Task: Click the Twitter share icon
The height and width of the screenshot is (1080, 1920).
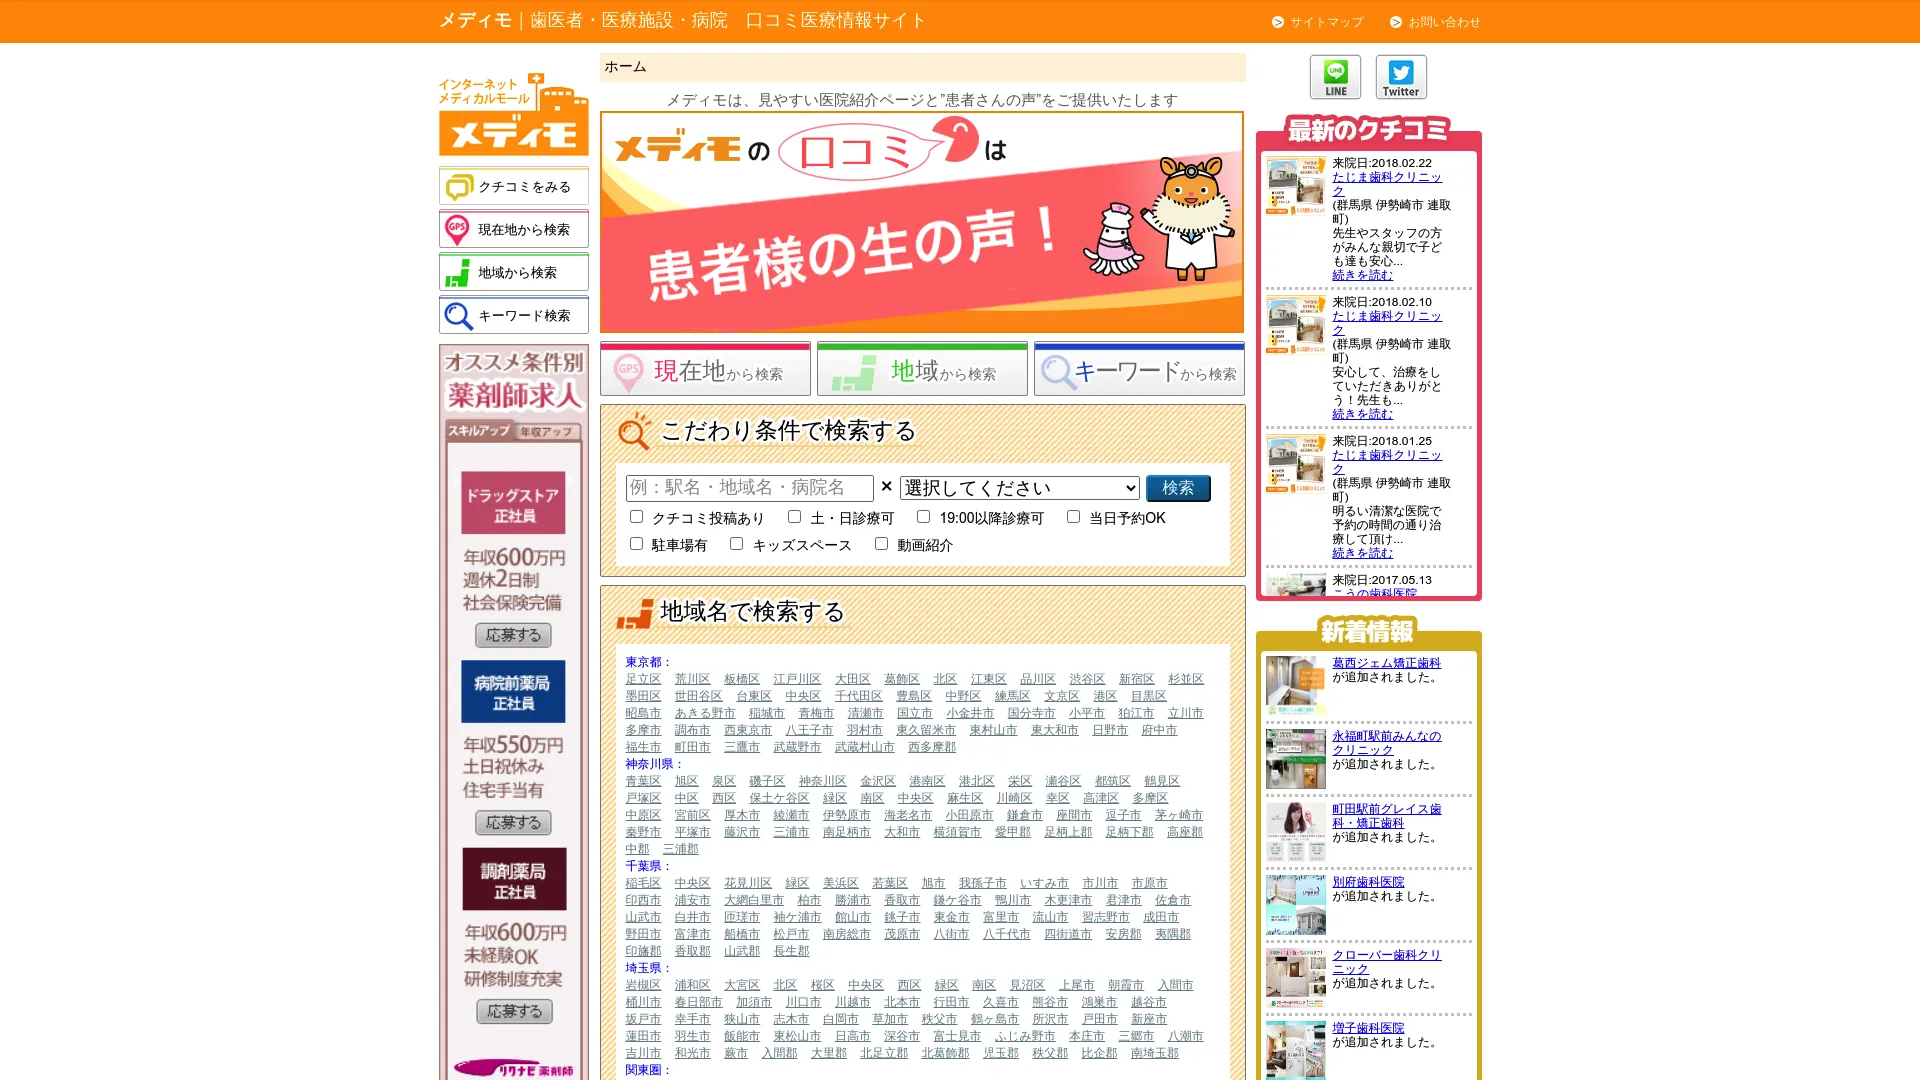Action: coord(1400,77)
